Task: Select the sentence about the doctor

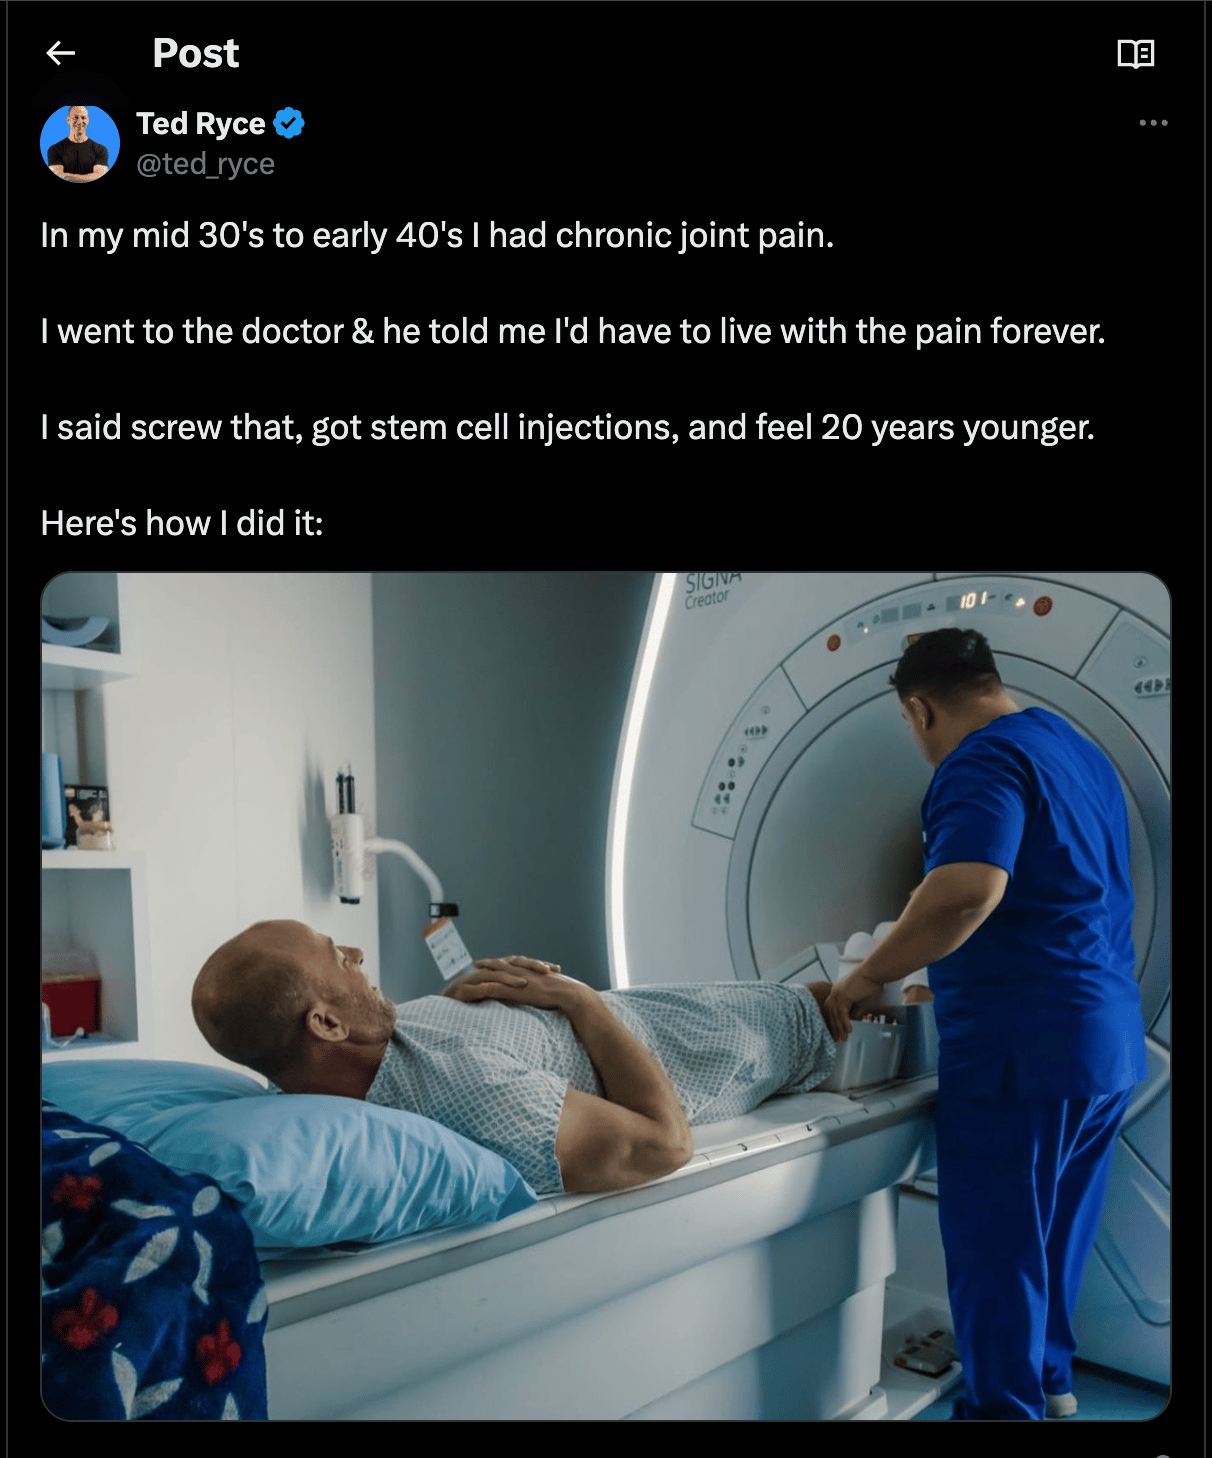Action: 573,331
